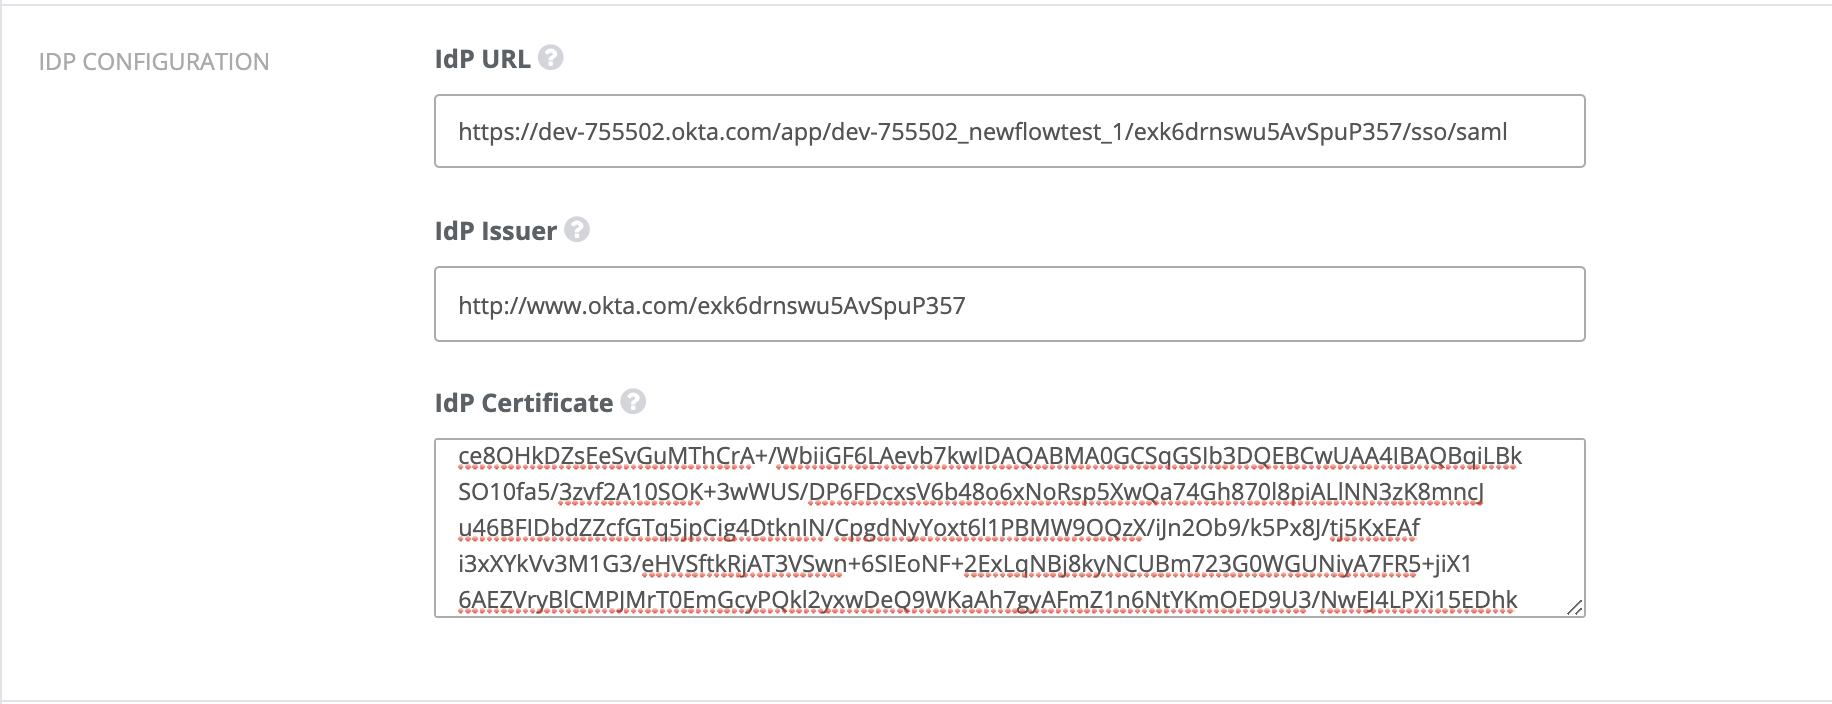Click the 'exk6drnswu5AvSpuP357' text in IdP Issuer
1832x704 pixels.
click(829, 305)
